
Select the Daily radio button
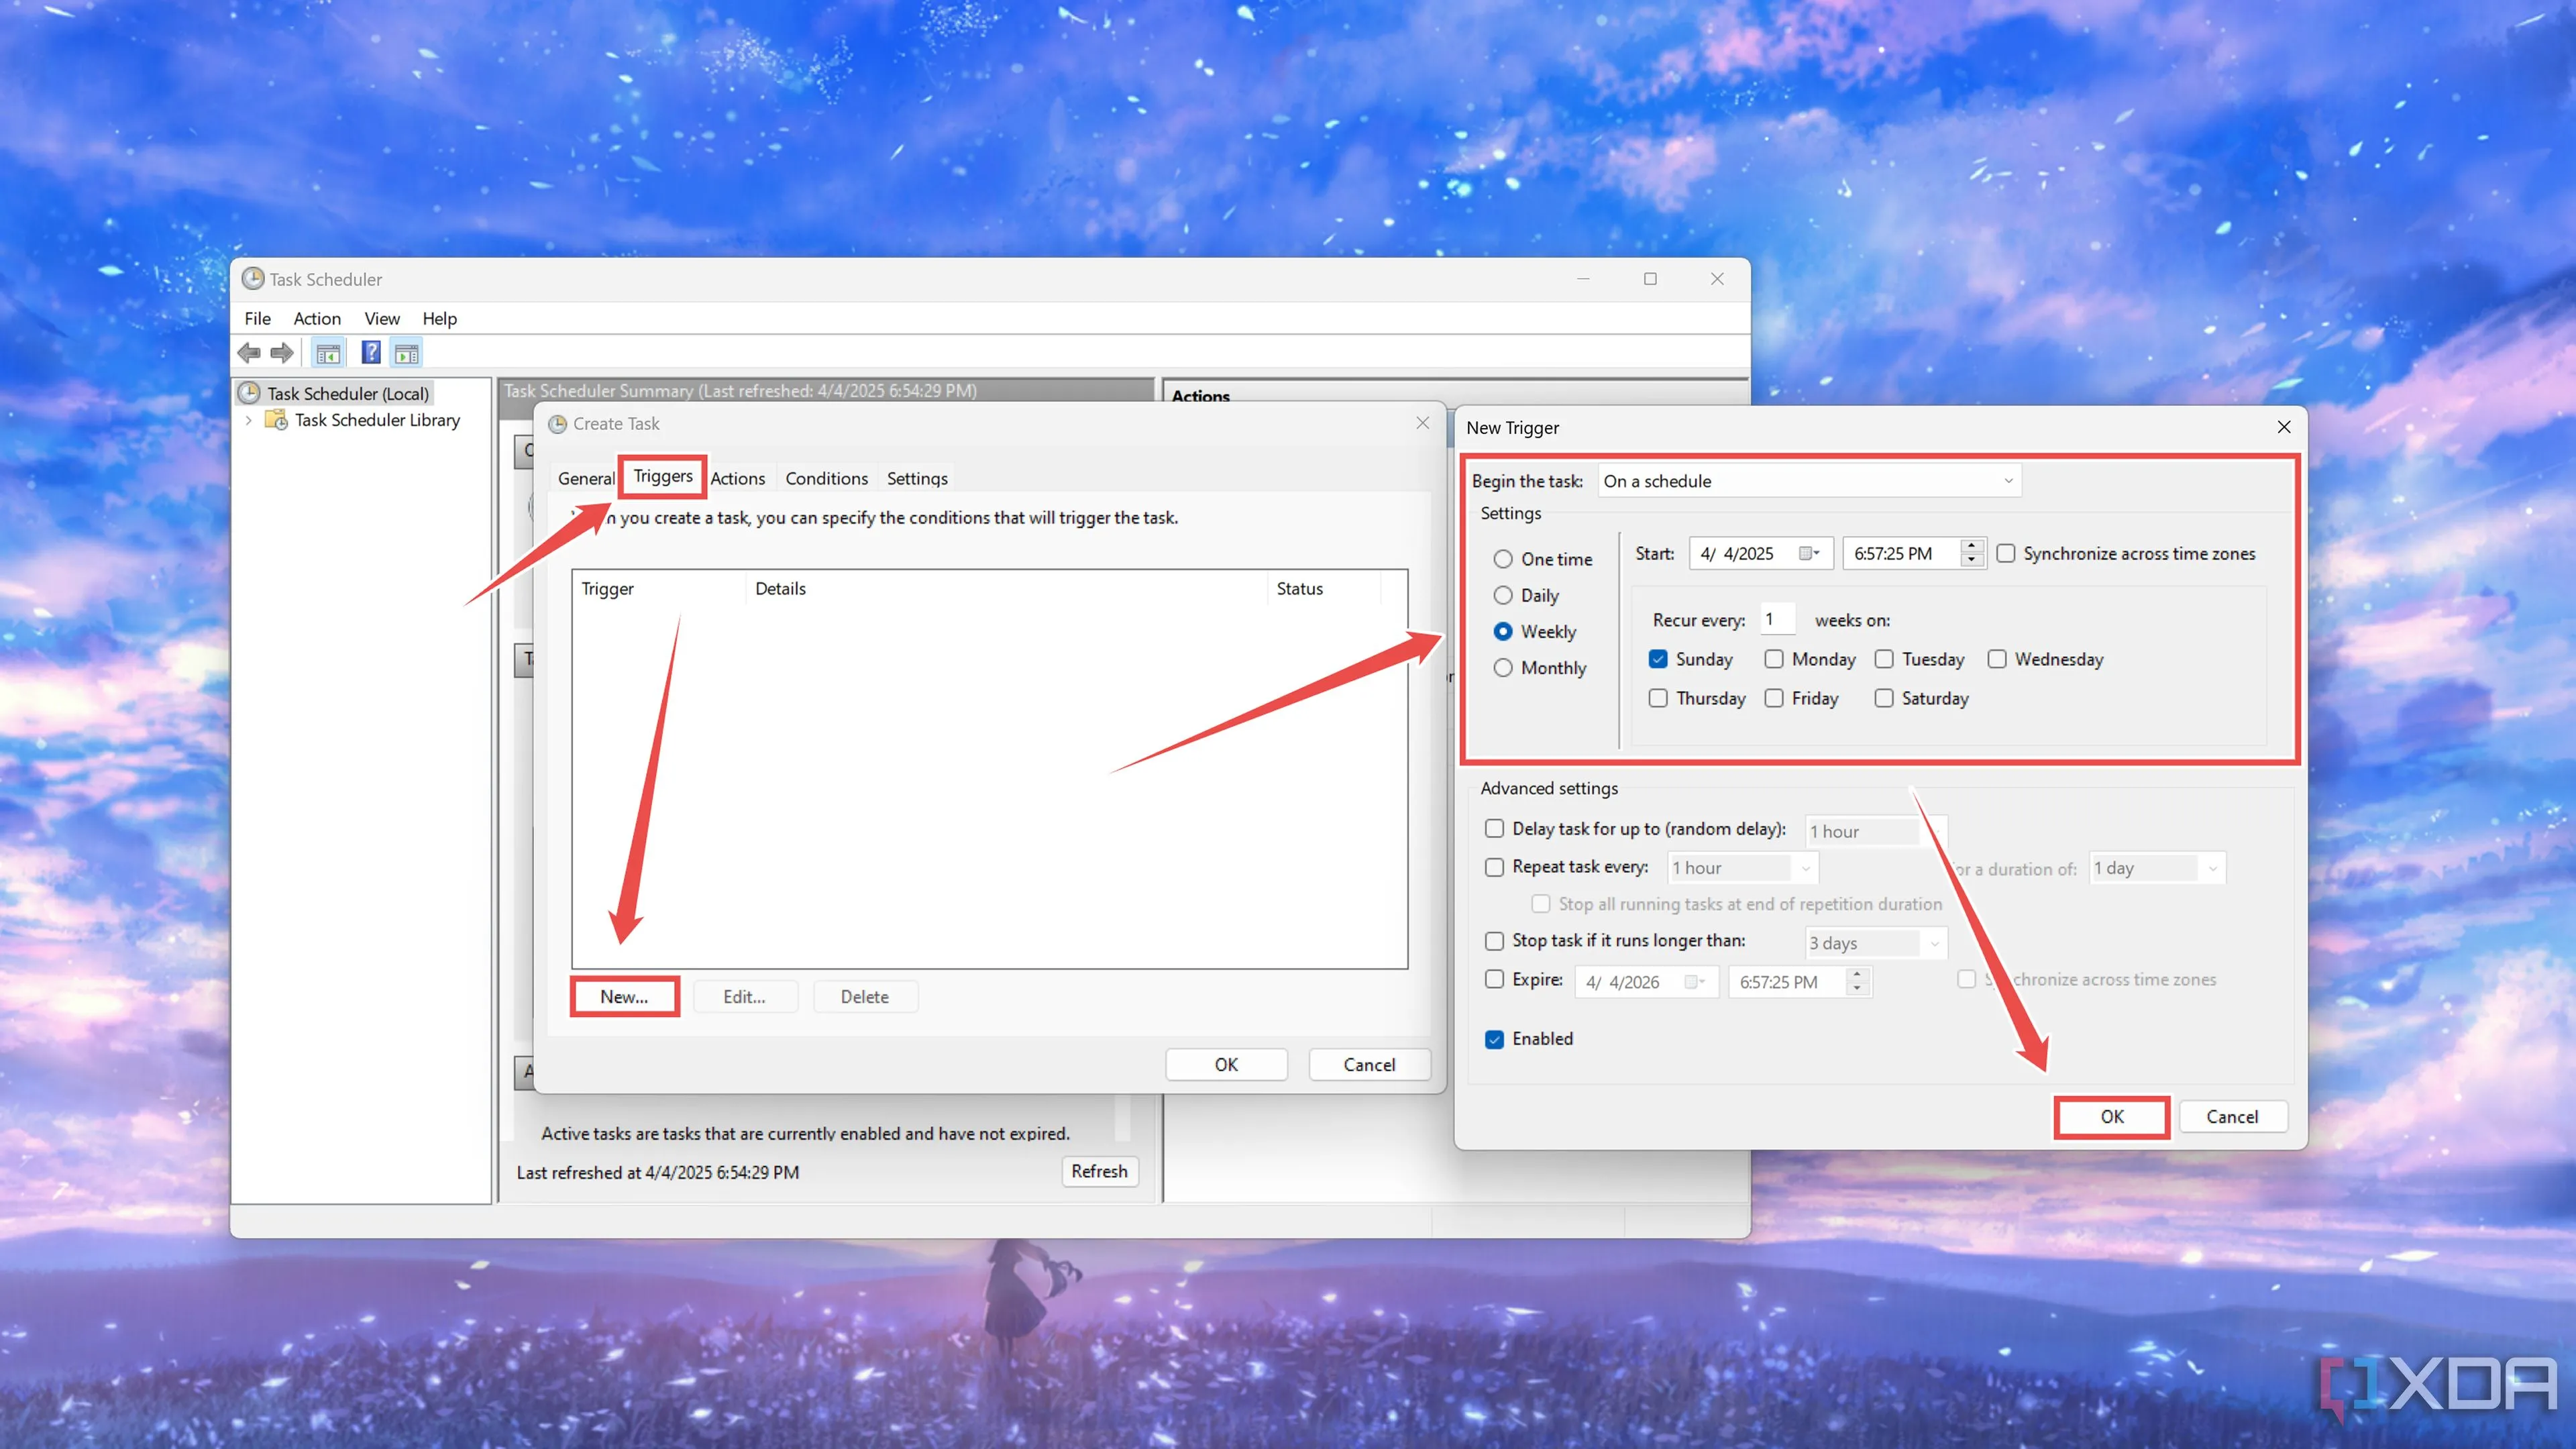1503,595
